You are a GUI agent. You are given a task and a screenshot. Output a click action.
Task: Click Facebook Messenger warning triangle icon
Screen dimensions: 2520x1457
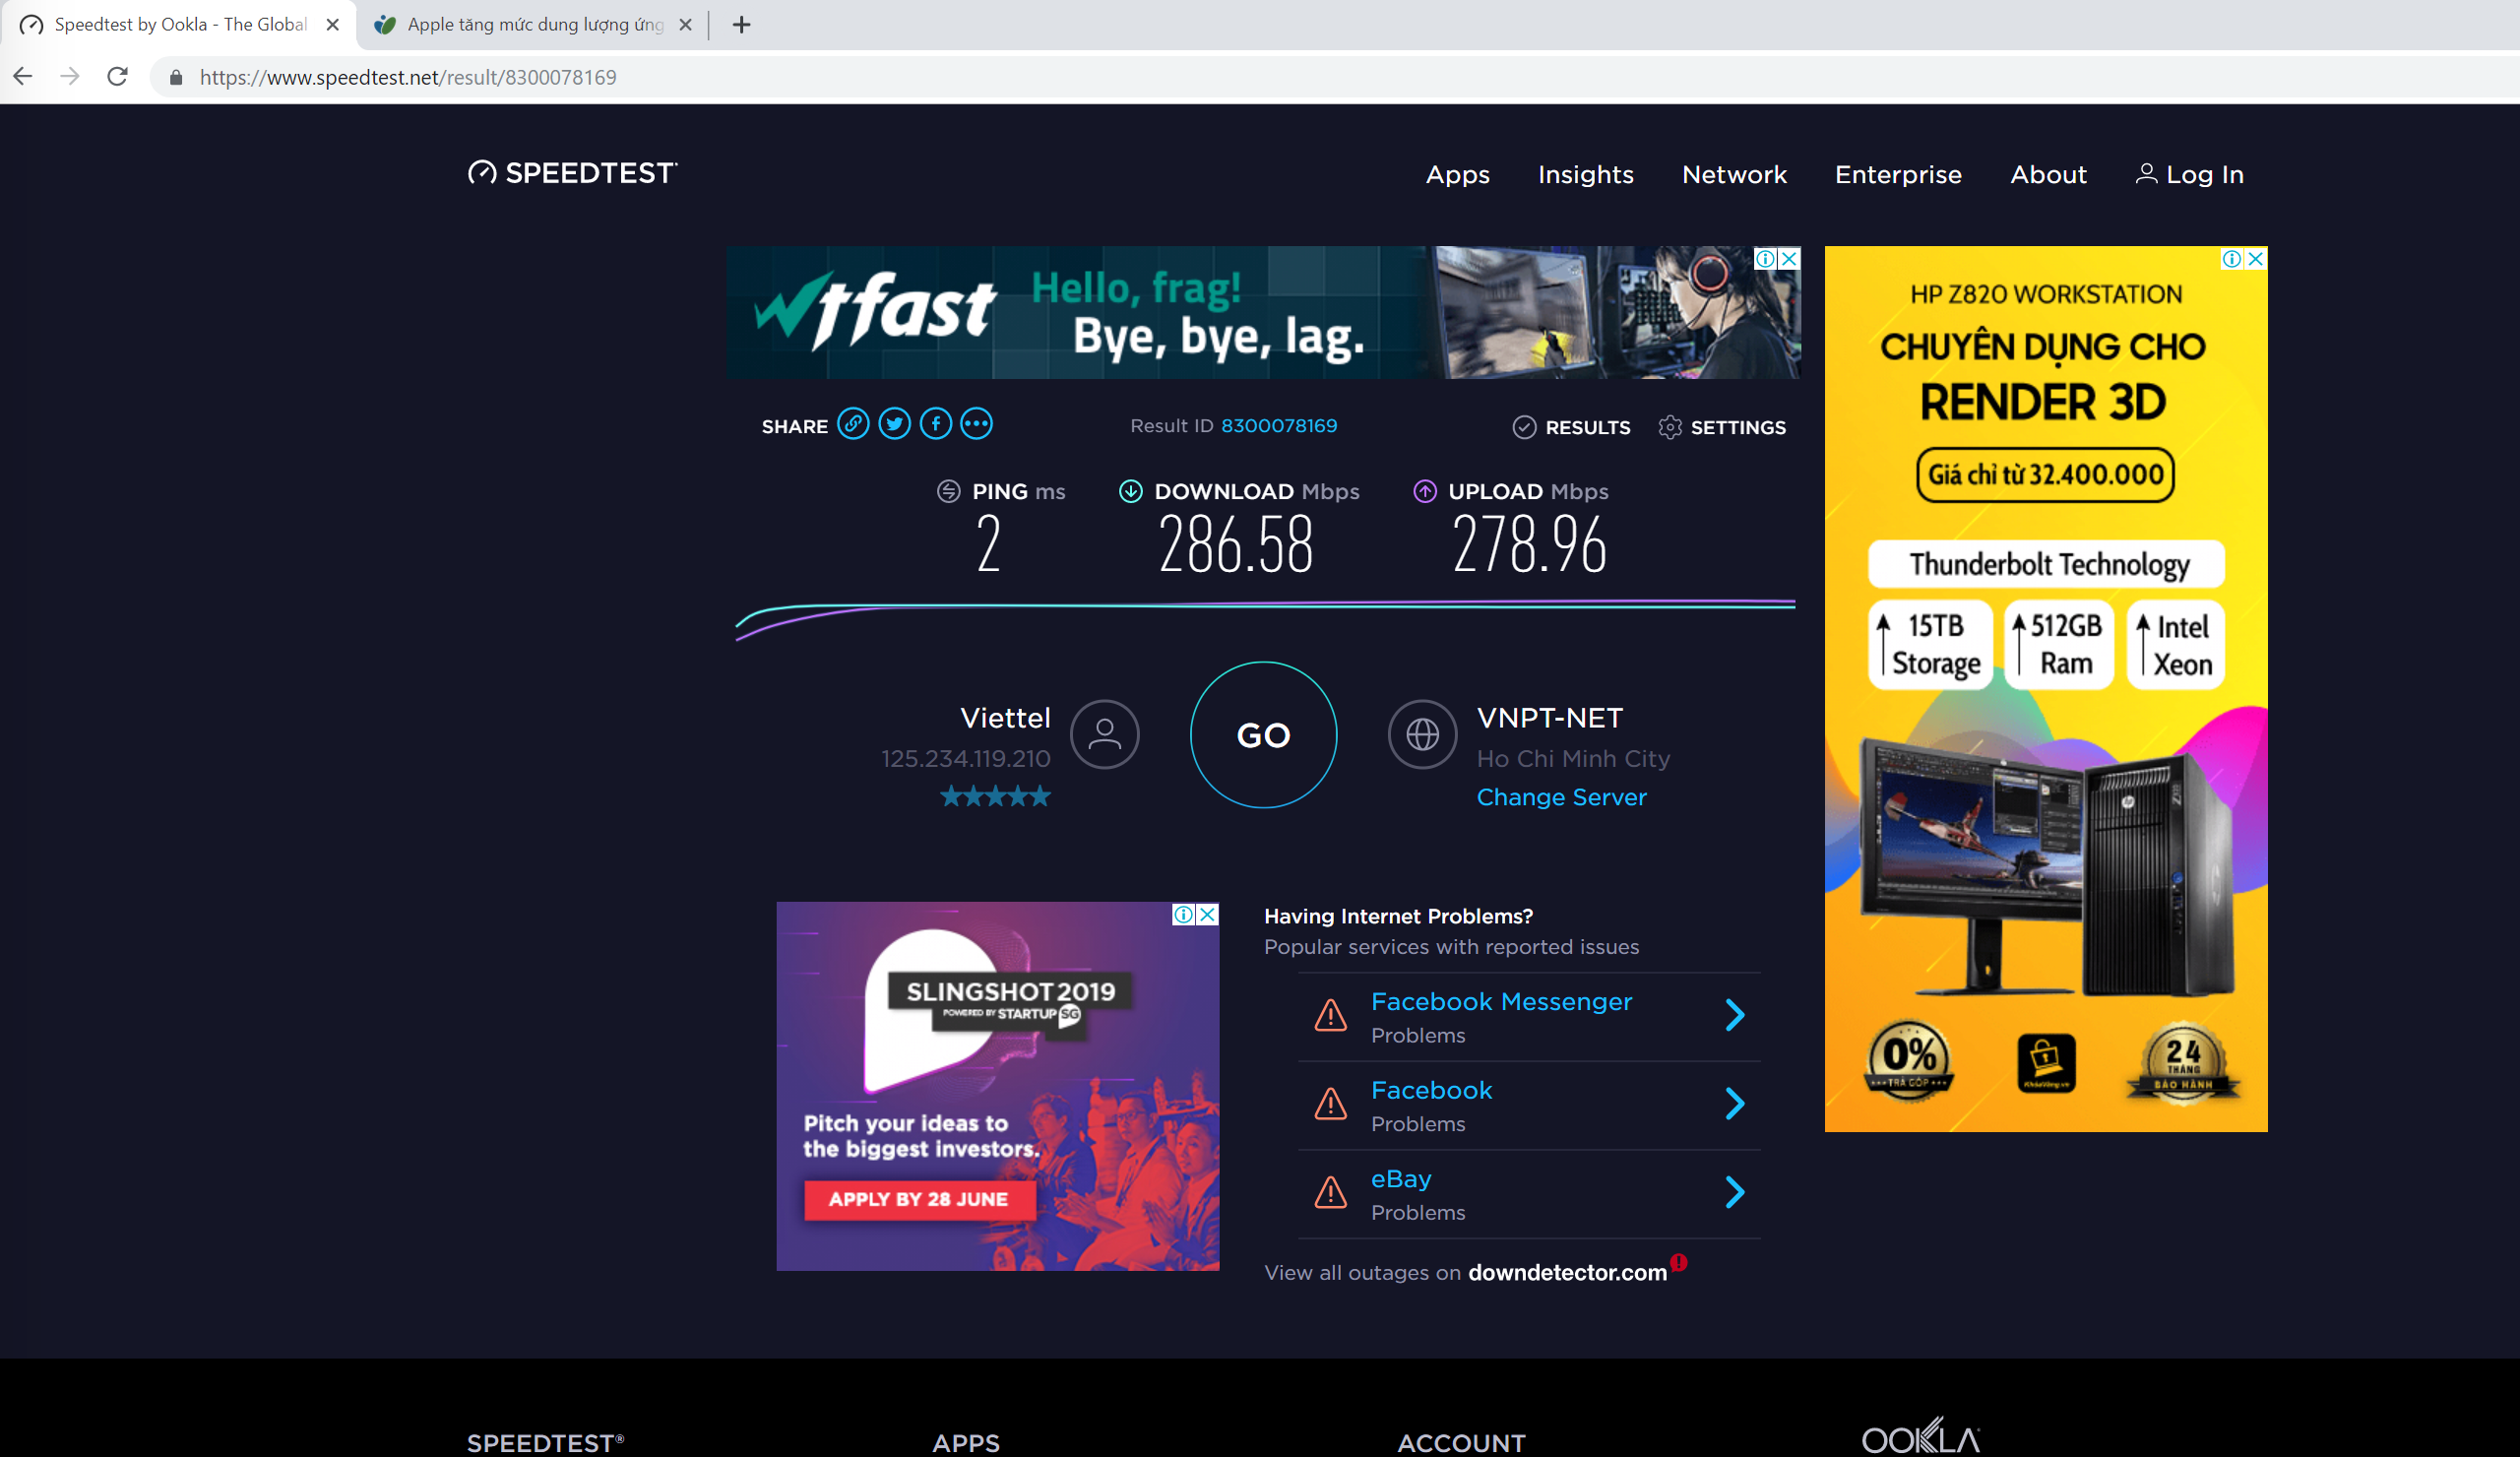pyautogui.click(x=1330, y=1015)
